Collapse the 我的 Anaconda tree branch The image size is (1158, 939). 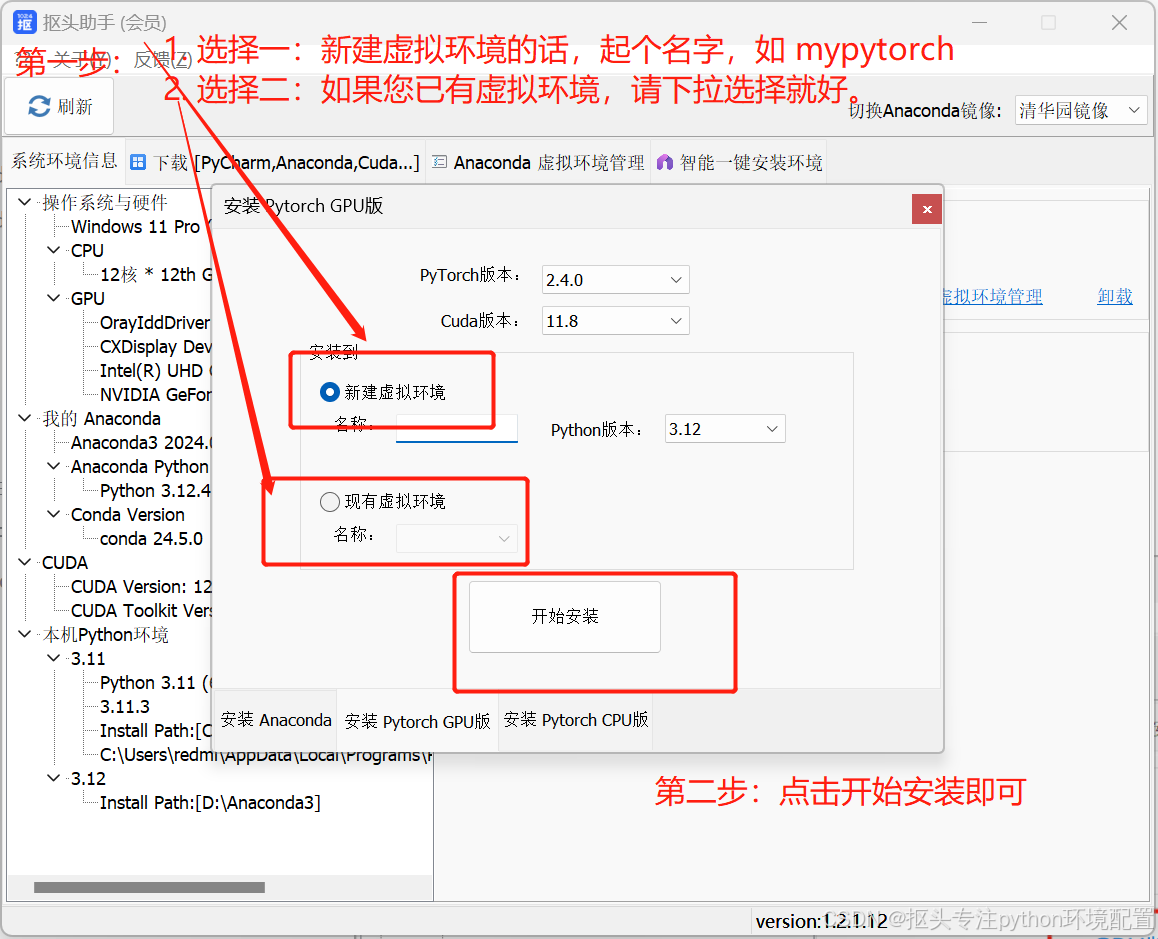(24, 418)
